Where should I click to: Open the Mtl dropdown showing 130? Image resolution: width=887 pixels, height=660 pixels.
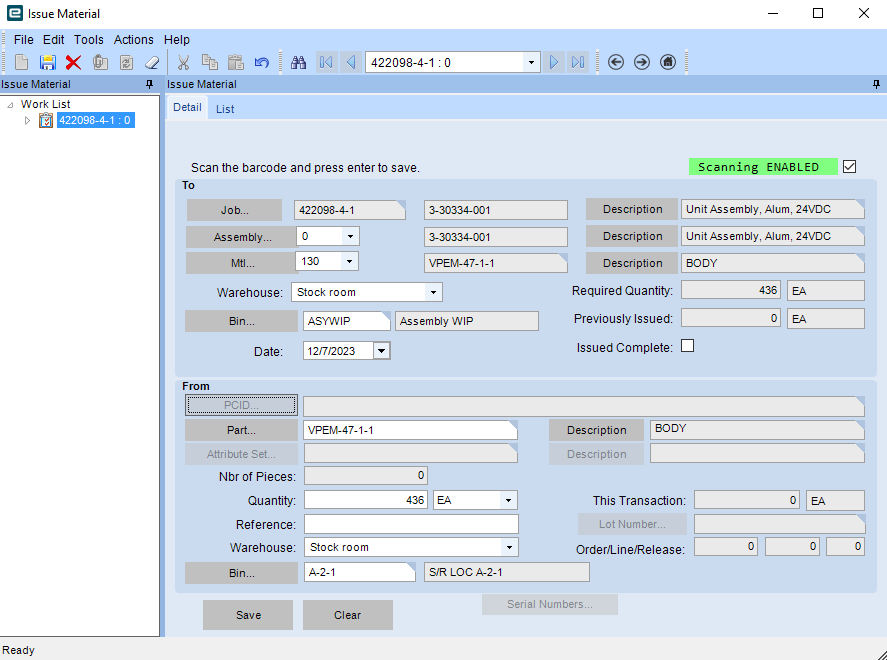point(347,261)
